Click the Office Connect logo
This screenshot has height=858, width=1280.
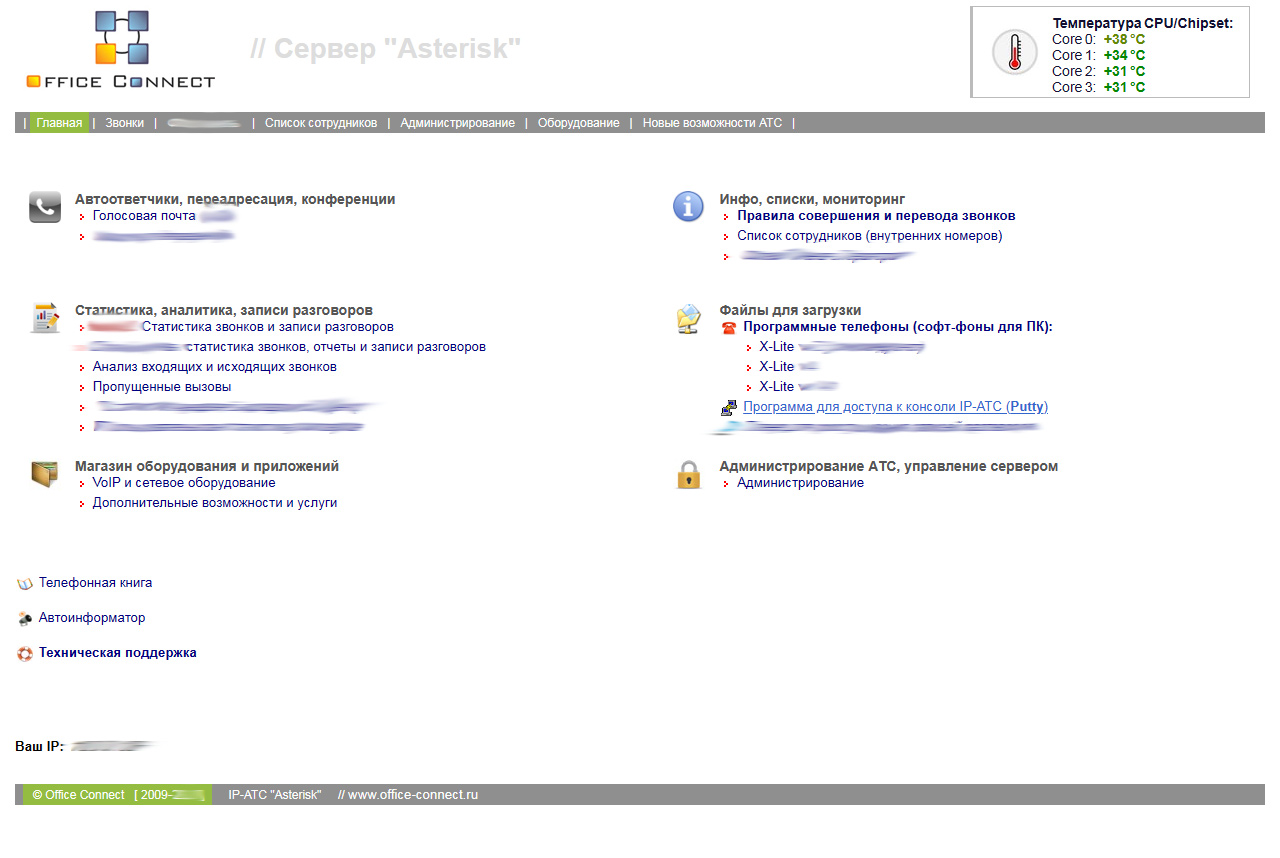[x=121, y=50]
